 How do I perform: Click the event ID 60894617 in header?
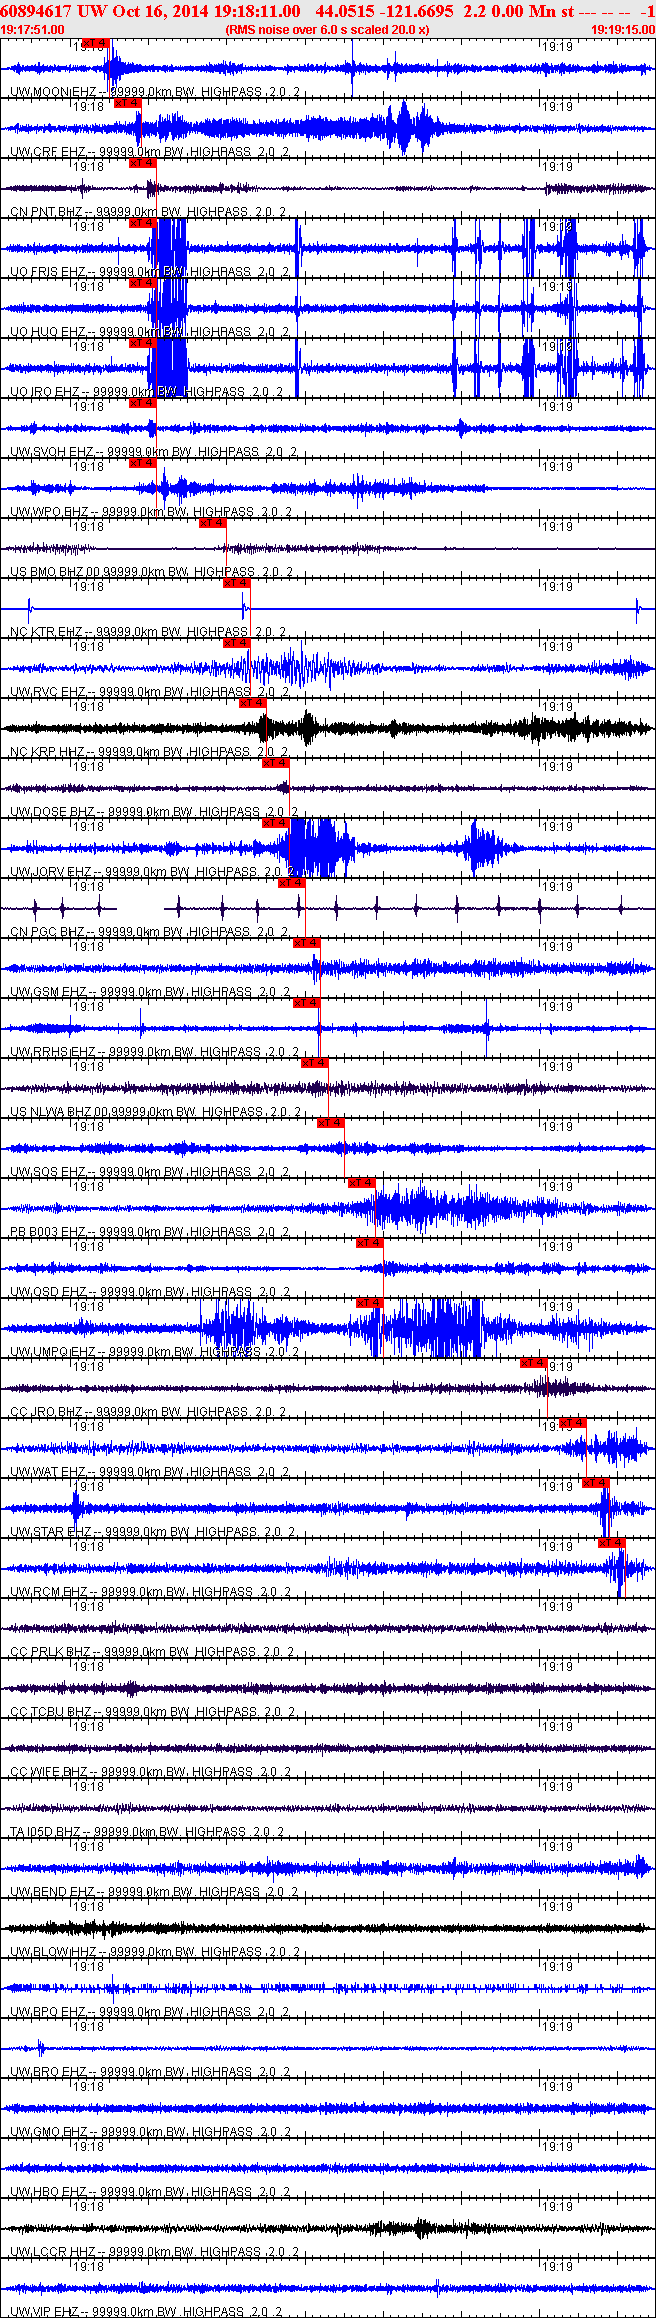click(34, 11)
